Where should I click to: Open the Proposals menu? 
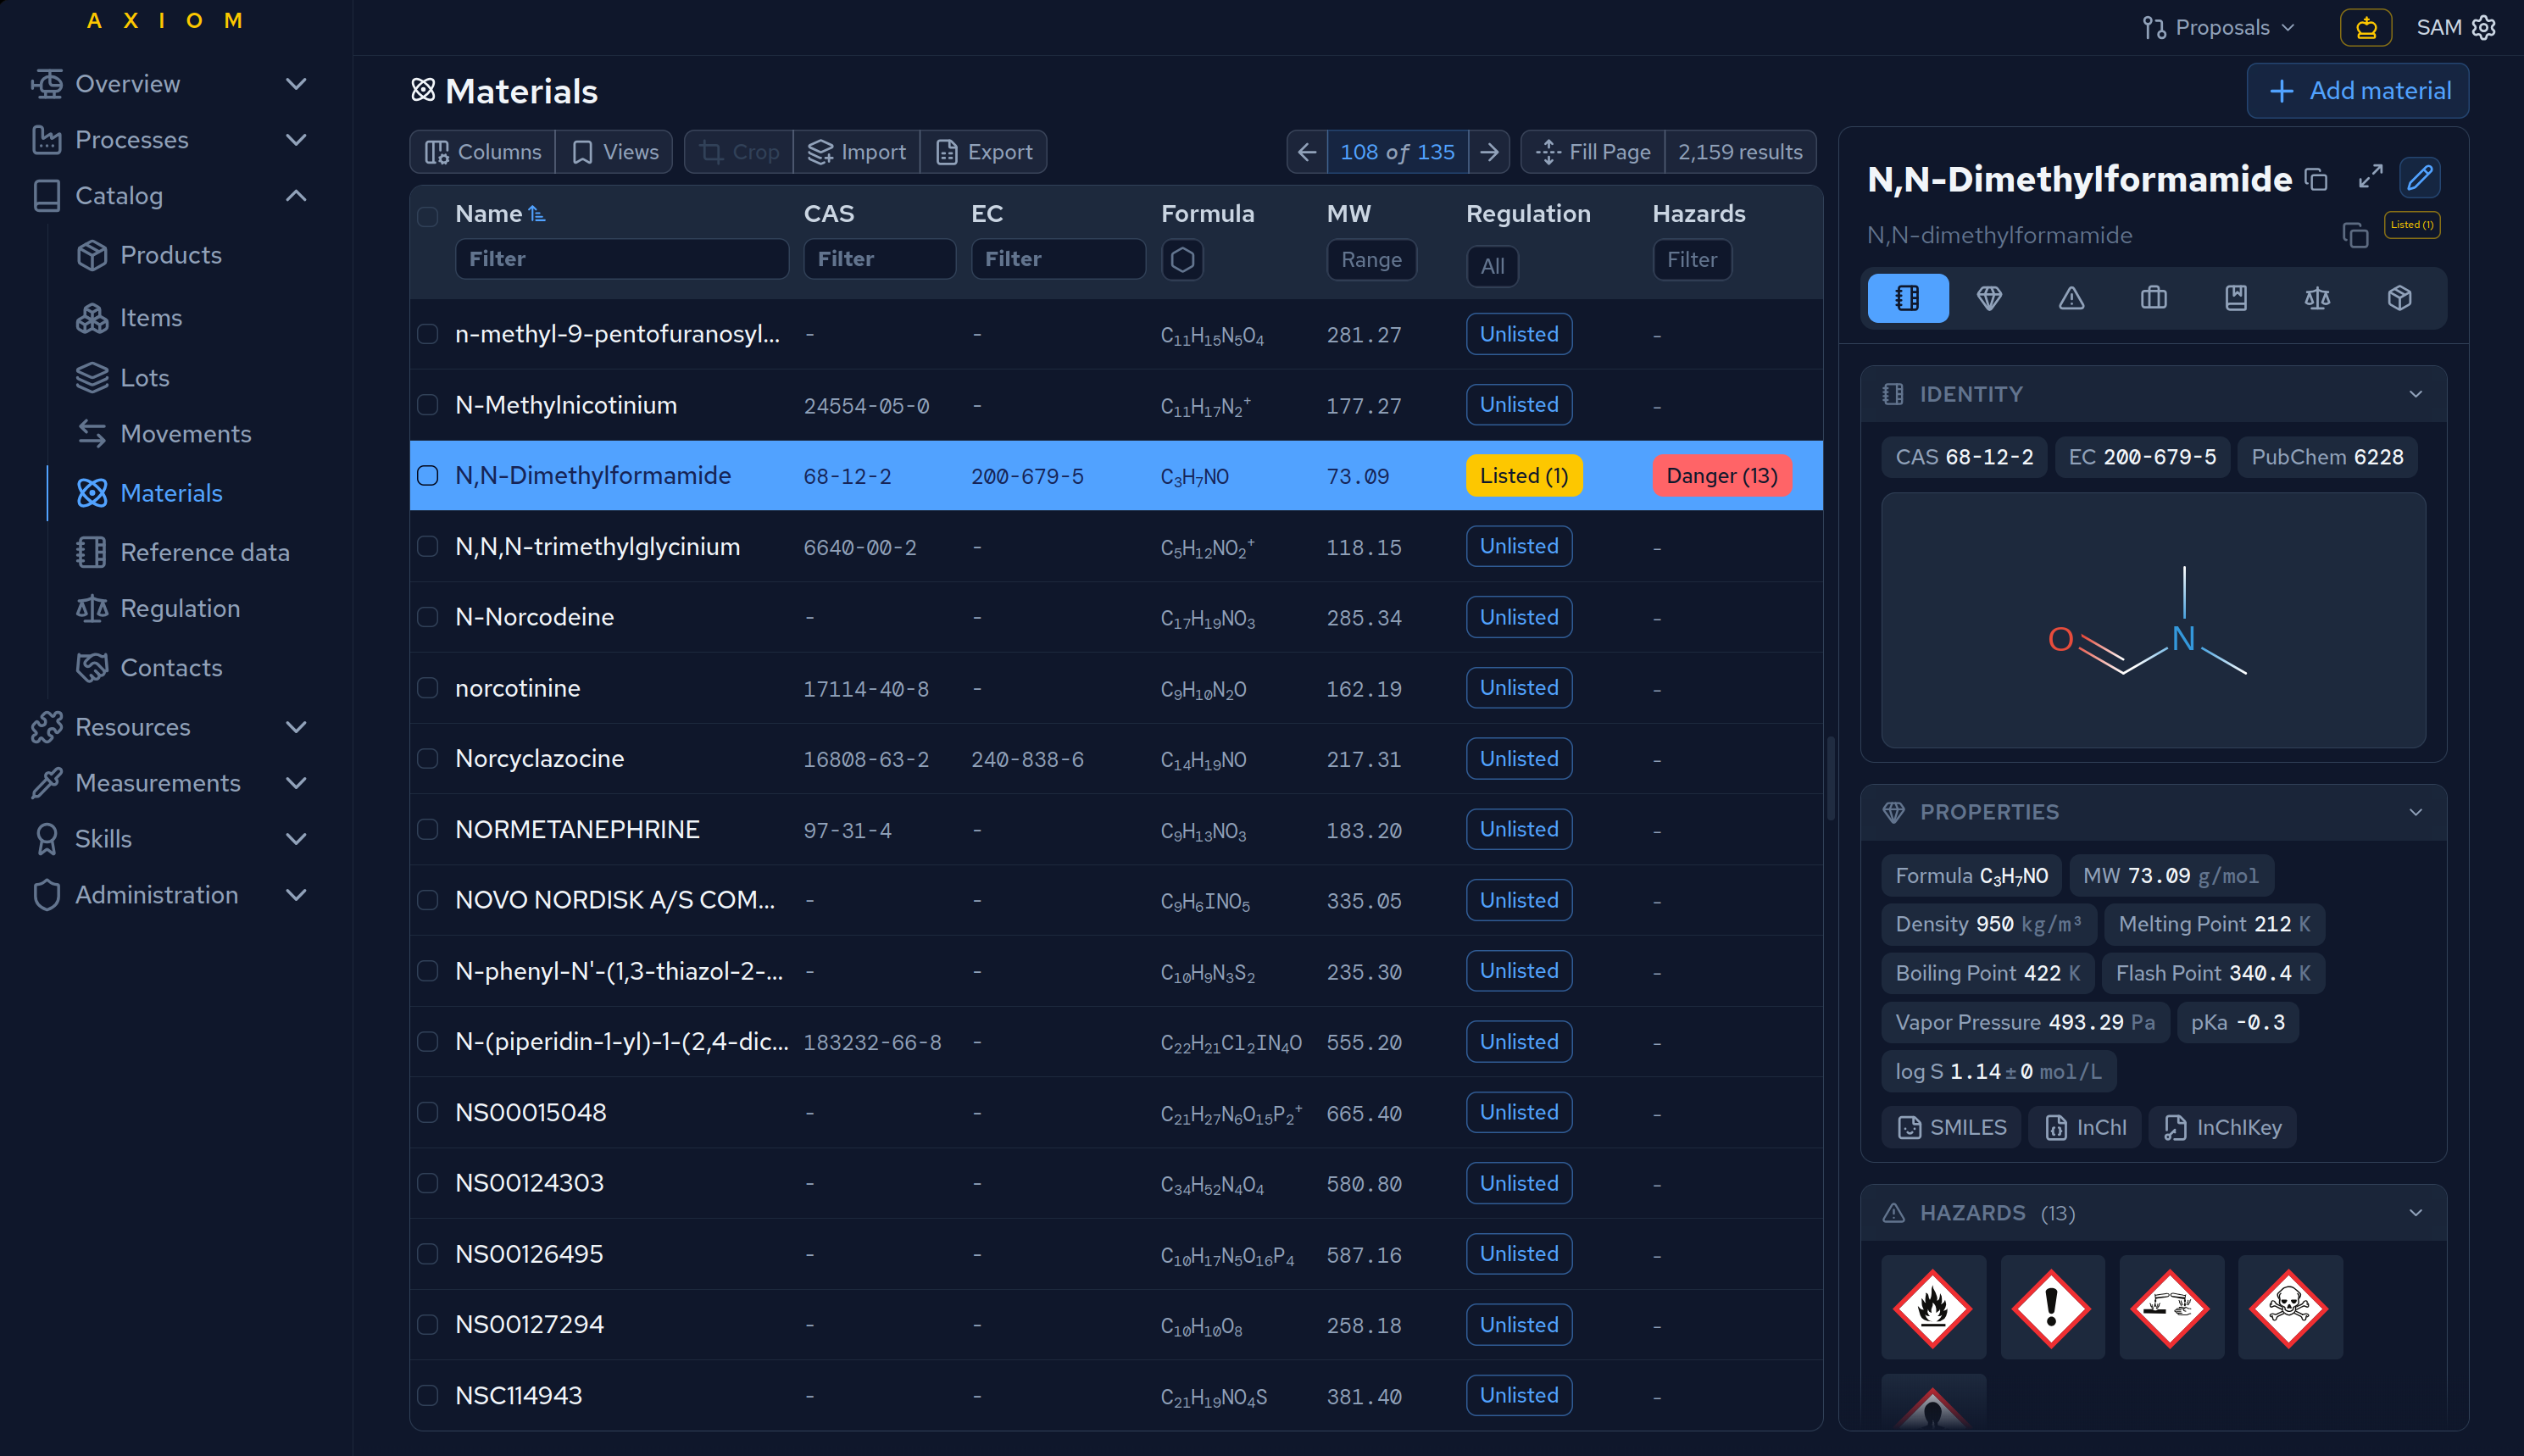pyautogui.click(x=2220, y=27)
